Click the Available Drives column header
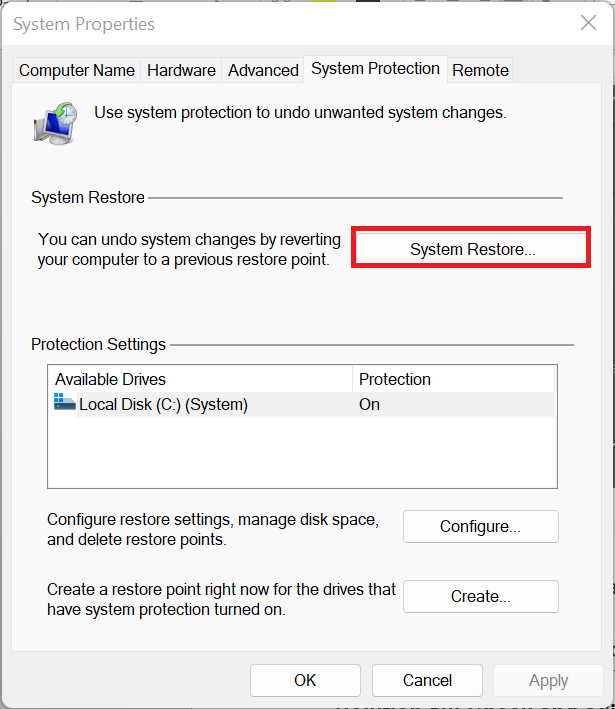615x709 pixels. coord(110,379)
